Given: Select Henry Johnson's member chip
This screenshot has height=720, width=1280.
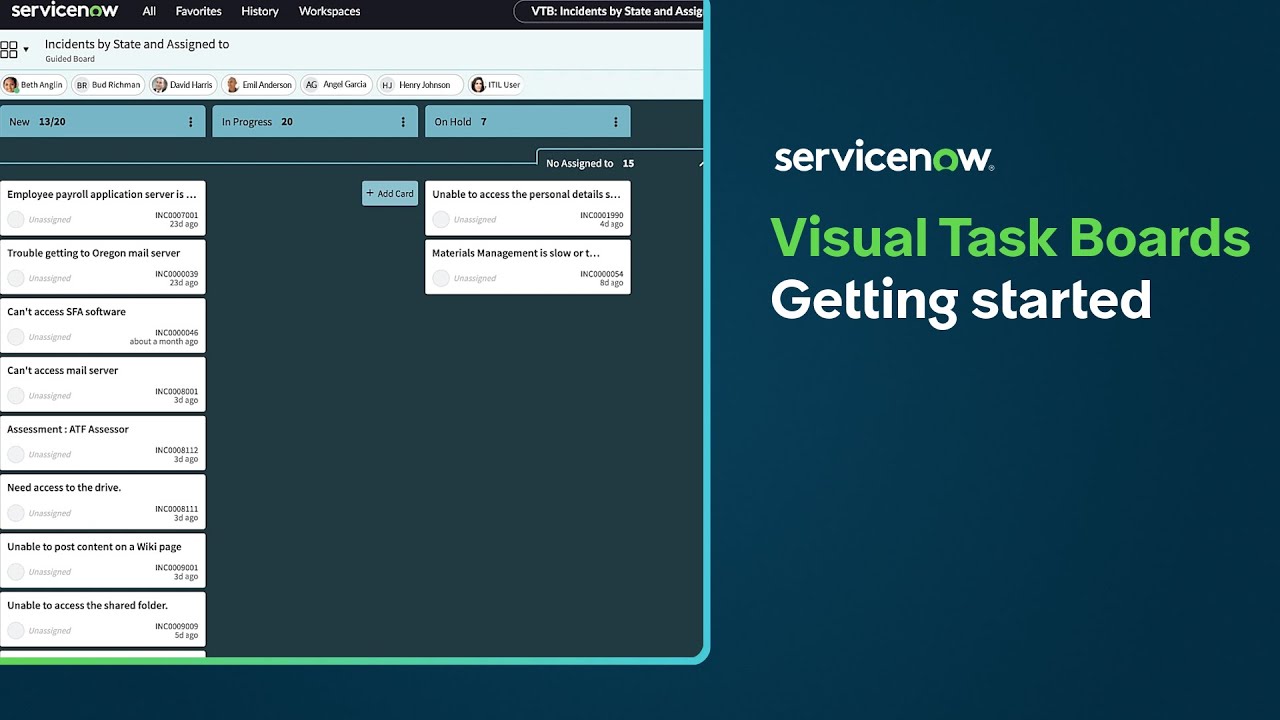Looking at the screenshot, I should [x=419, y=85].
